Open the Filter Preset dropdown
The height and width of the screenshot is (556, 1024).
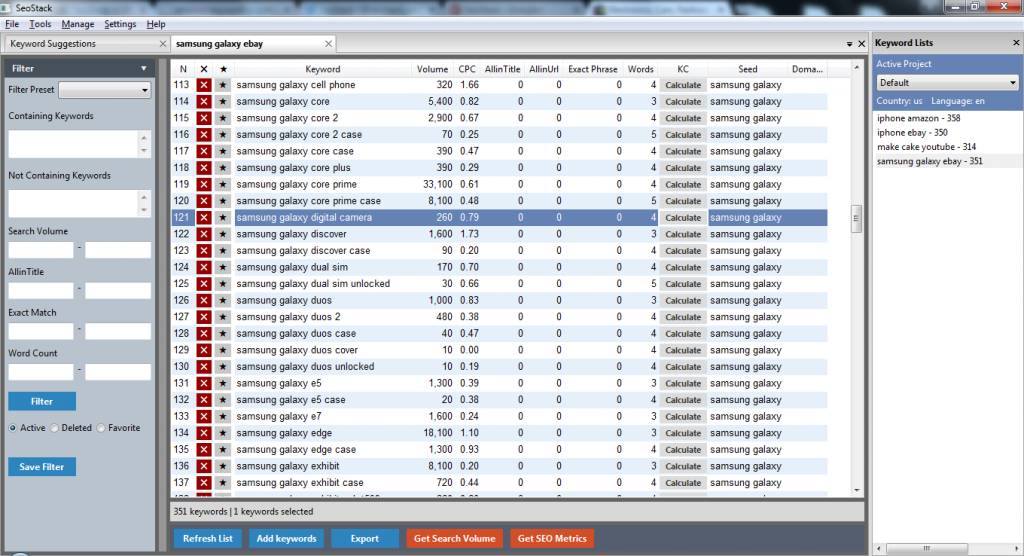tap(104, 90)
